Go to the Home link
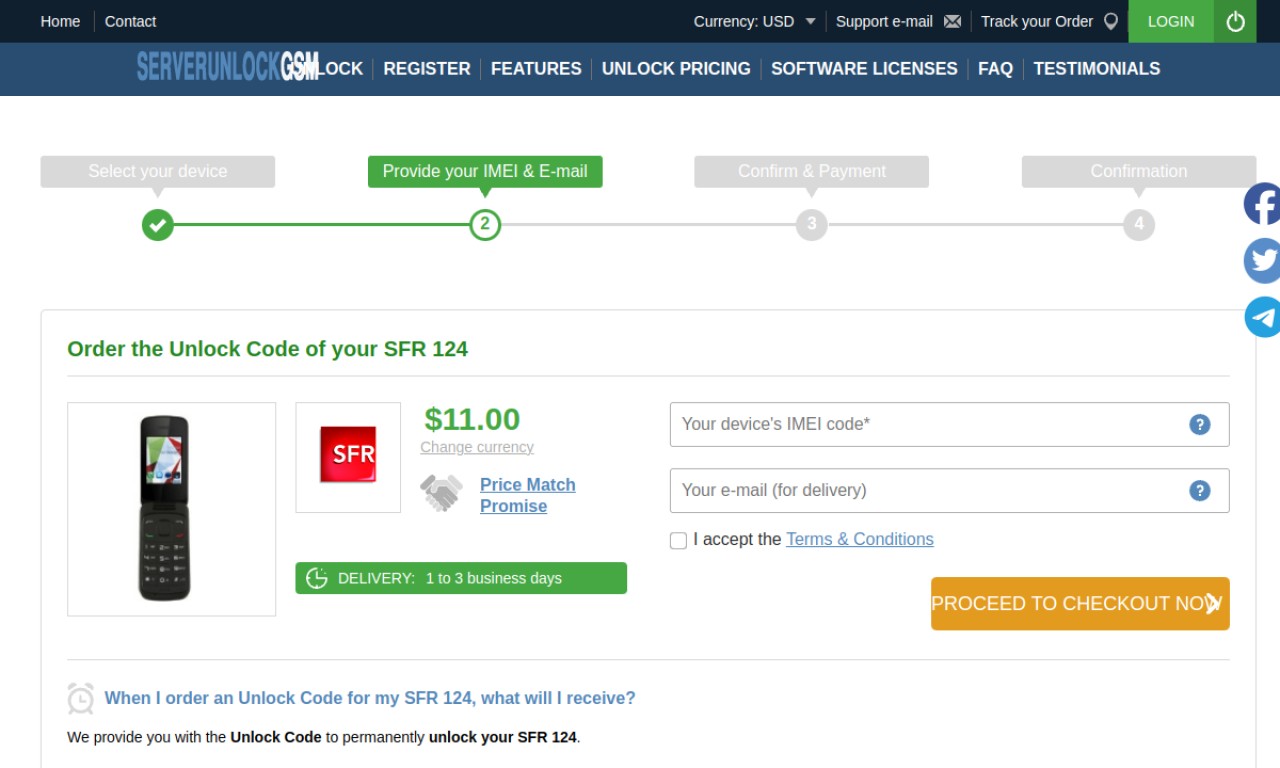 tap(60, 21)
